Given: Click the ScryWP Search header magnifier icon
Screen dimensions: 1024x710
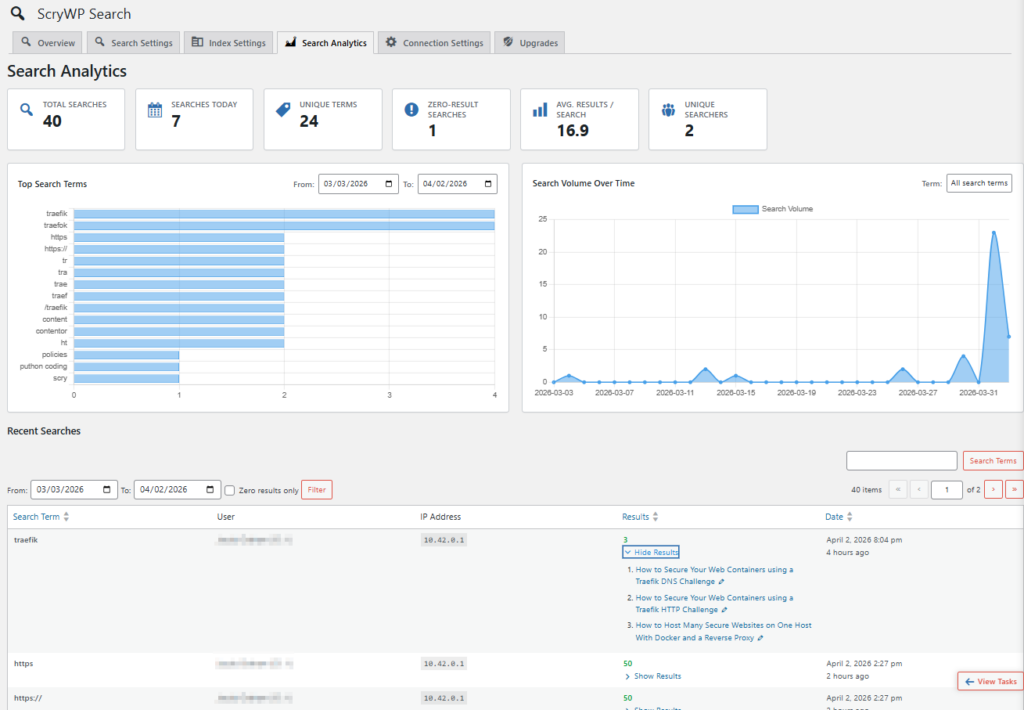Looking at the screenshot, I should point(15,13).
